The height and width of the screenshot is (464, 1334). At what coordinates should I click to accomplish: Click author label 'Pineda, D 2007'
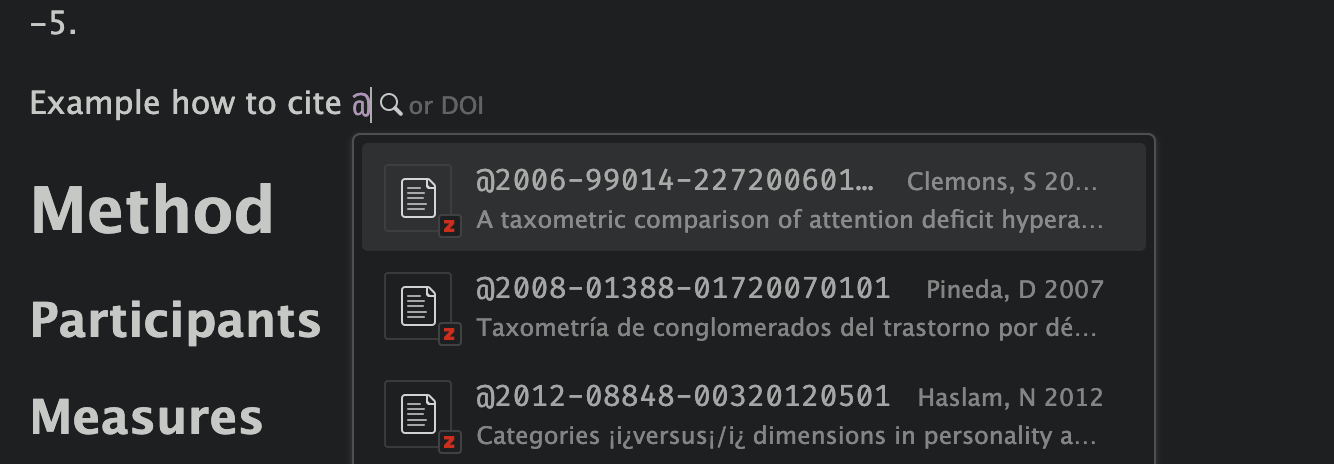[x=1014, y=290]
